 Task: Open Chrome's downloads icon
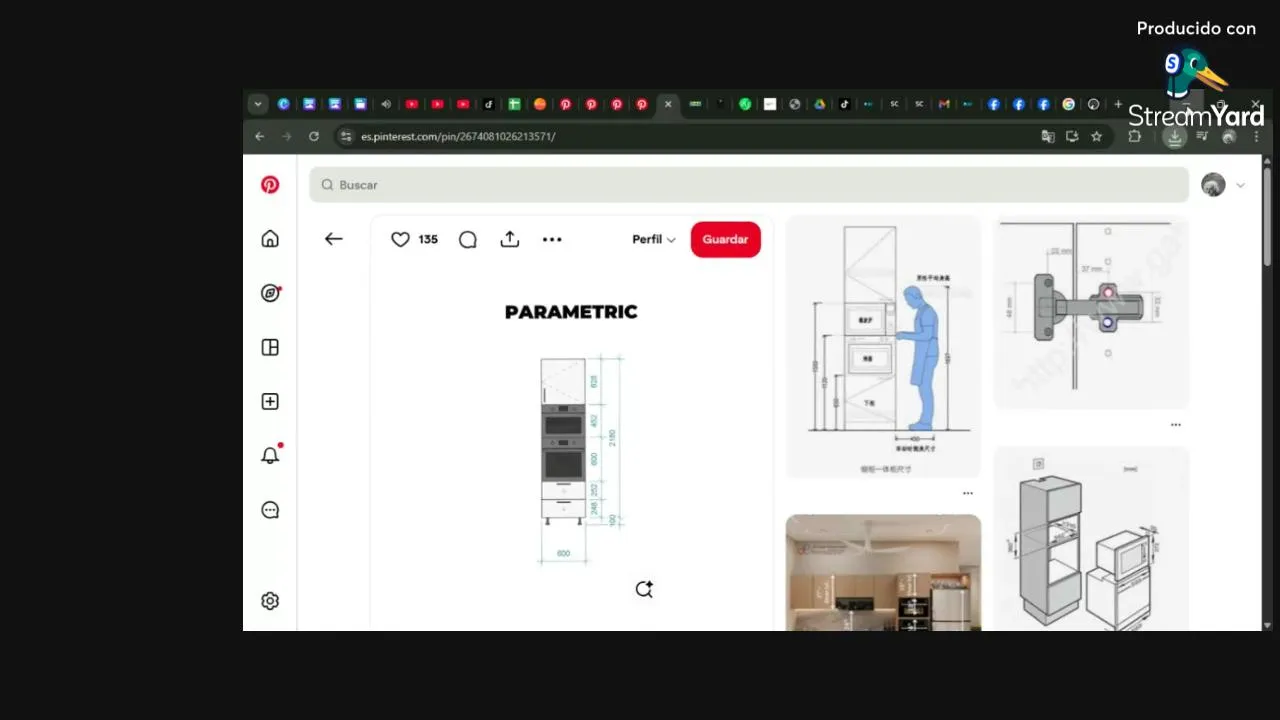pyautogui.click(x=1175, y=136)
